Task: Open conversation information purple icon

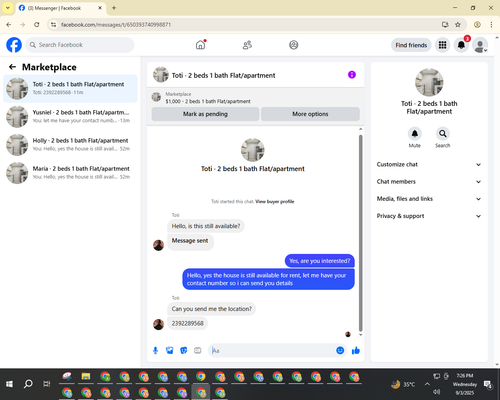Action: click(x=352, y=75)
